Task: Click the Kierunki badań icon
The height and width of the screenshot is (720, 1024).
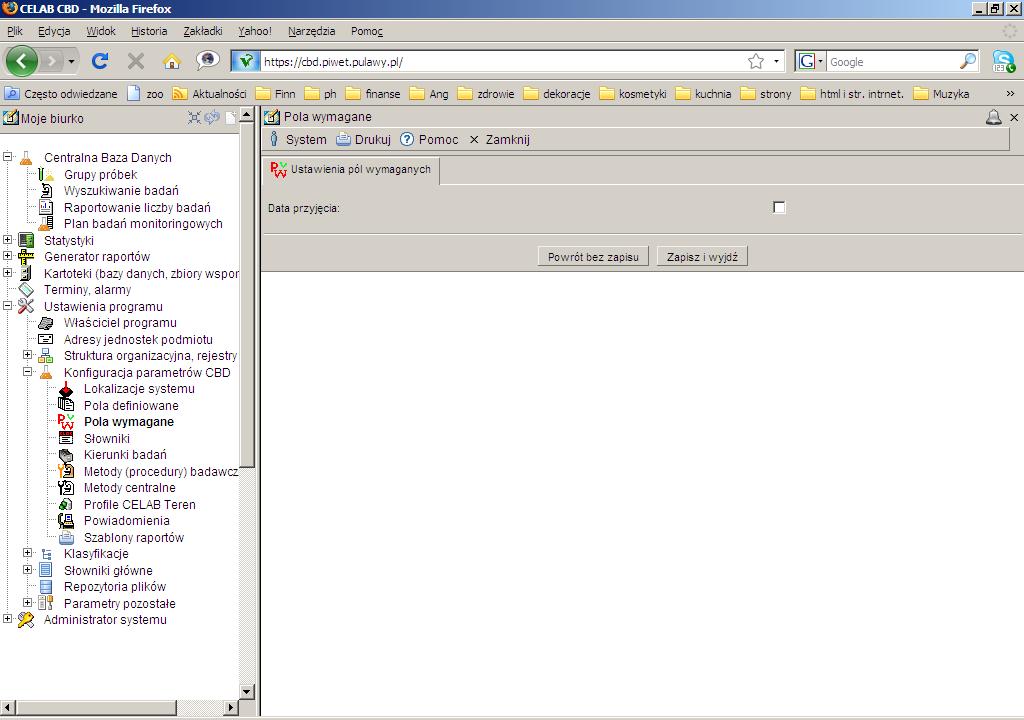Action: (x=66, y=455)
